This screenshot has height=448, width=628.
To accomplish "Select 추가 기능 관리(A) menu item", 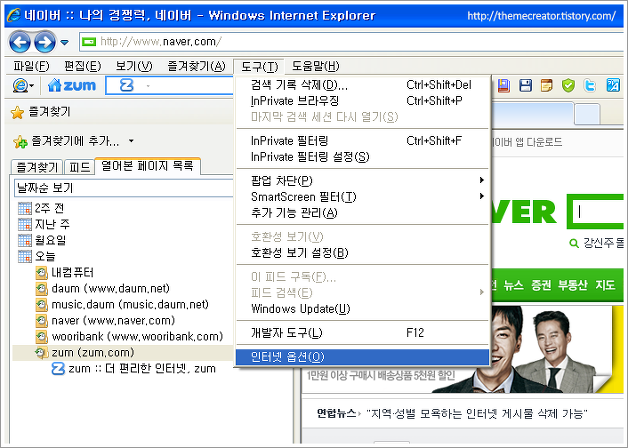I will pos(362,213).
